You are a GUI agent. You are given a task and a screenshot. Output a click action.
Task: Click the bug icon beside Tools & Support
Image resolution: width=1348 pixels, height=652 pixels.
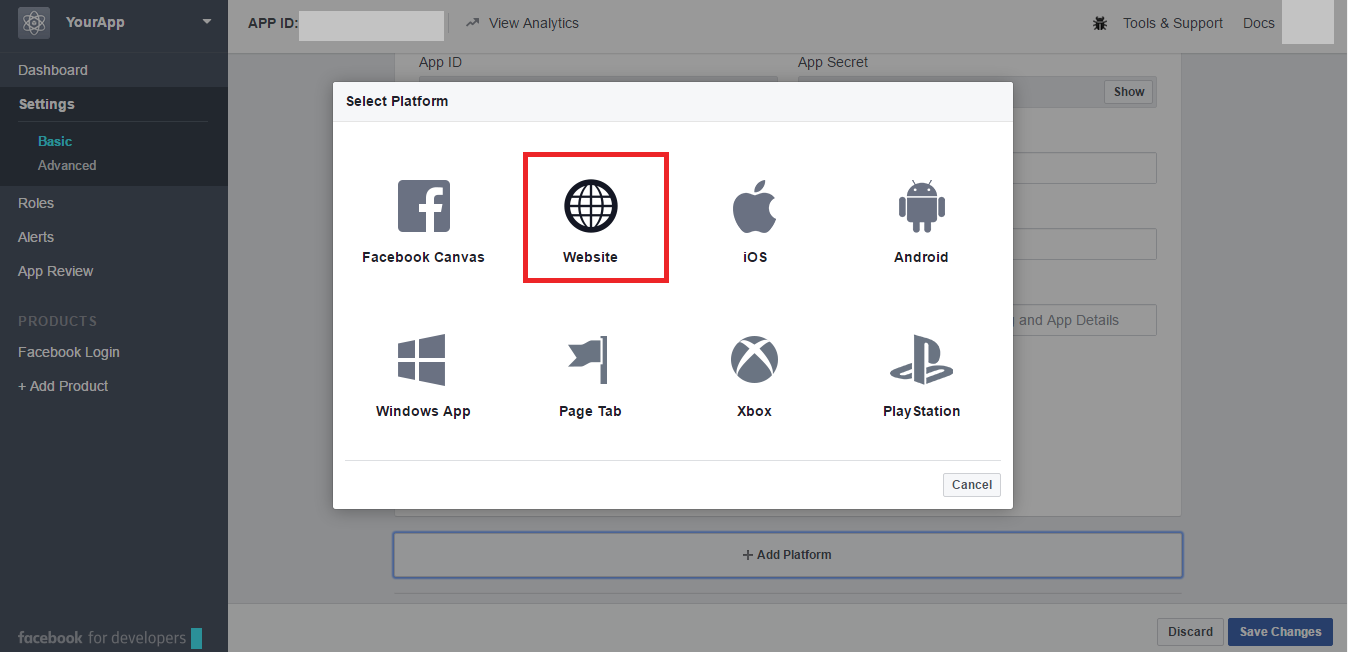[1100, 23]
